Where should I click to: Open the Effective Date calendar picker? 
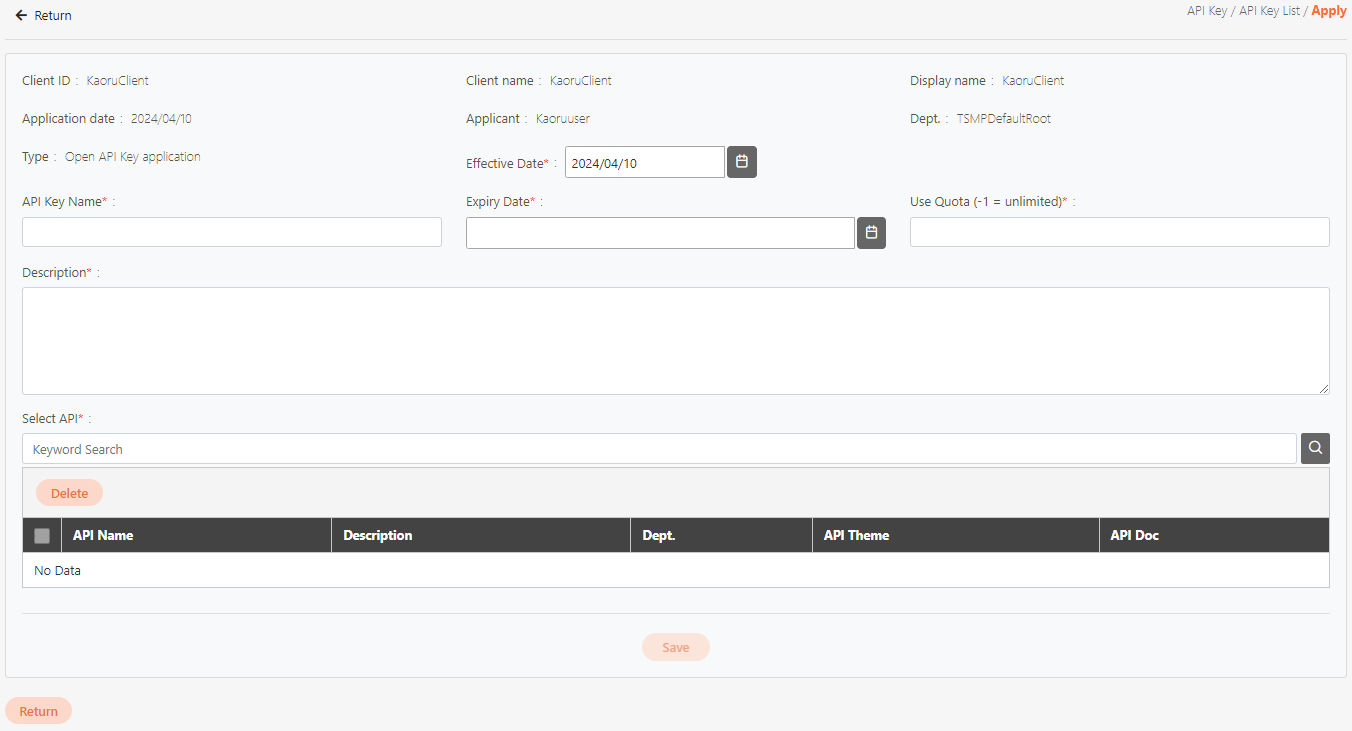tap(741, 162)
